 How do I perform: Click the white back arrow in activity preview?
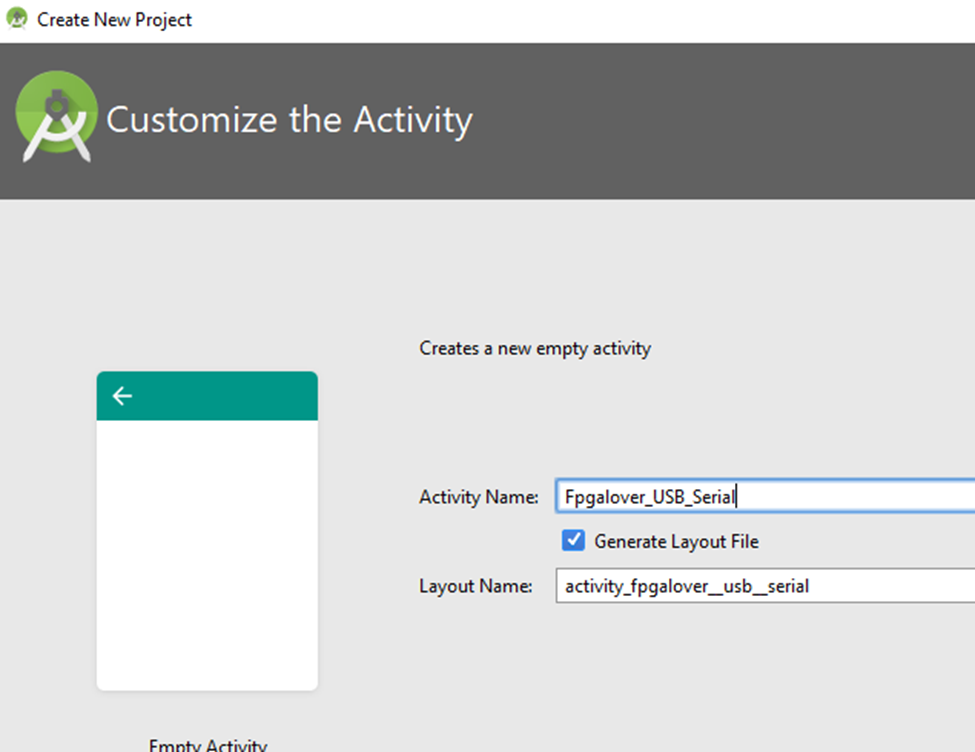[122, 396]
